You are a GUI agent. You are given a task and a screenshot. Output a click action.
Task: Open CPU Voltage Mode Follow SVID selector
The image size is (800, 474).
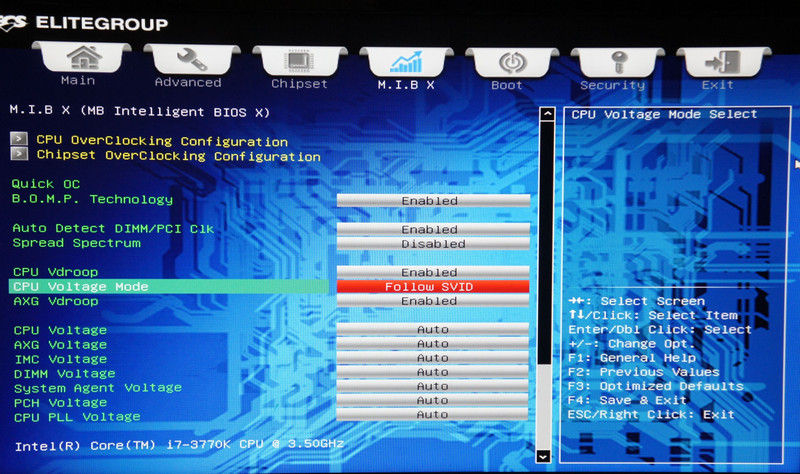pos(432,287)
